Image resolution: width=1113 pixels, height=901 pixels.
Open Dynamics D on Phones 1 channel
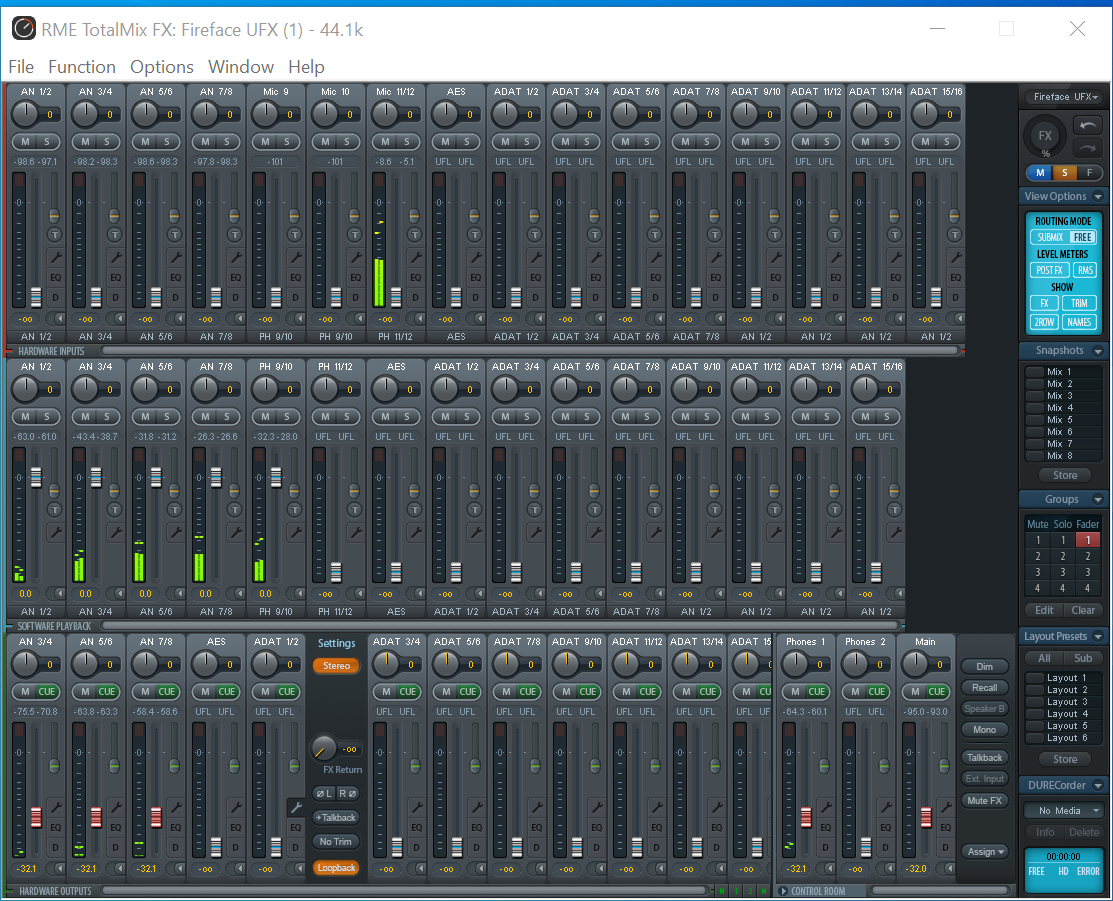tap(826, 847)
